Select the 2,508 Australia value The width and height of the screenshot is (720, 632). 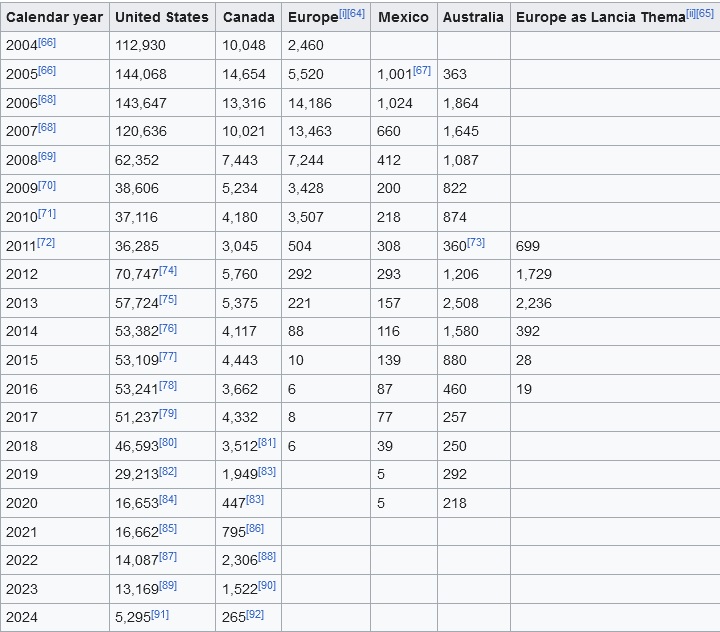pos(461,303)
